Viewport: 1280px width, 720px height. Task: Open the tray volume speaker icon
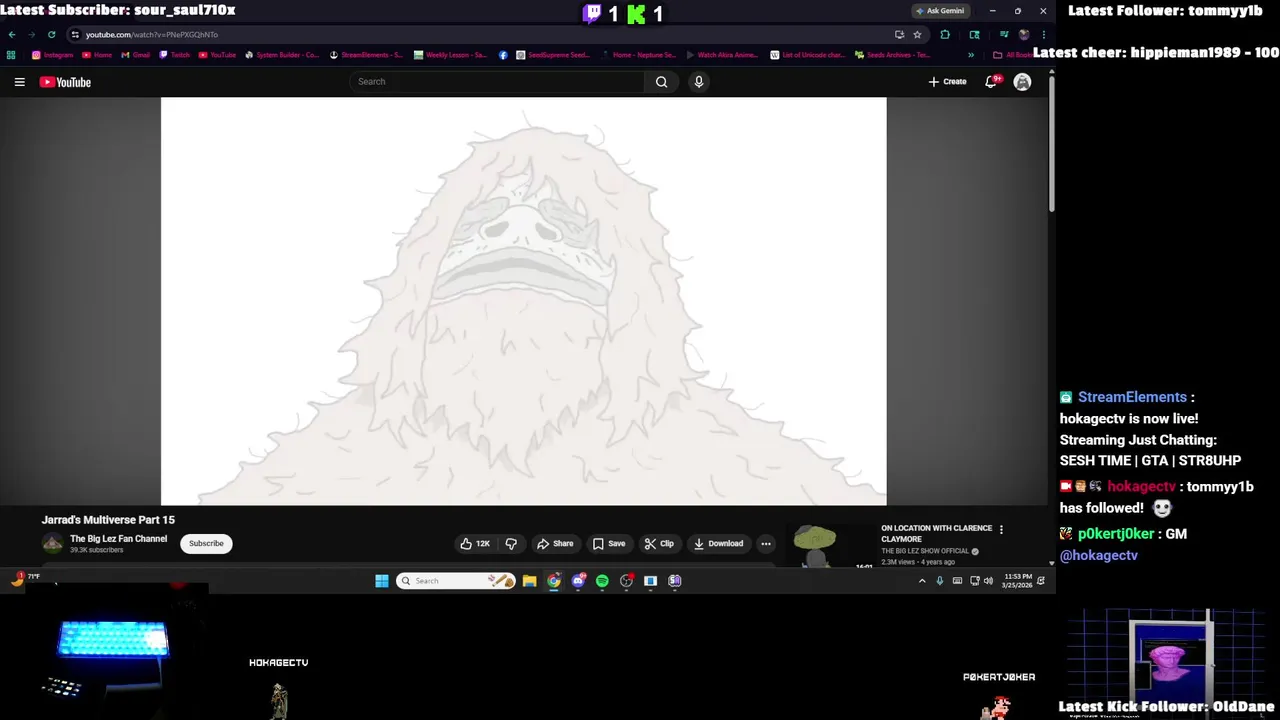click(988, 581)
